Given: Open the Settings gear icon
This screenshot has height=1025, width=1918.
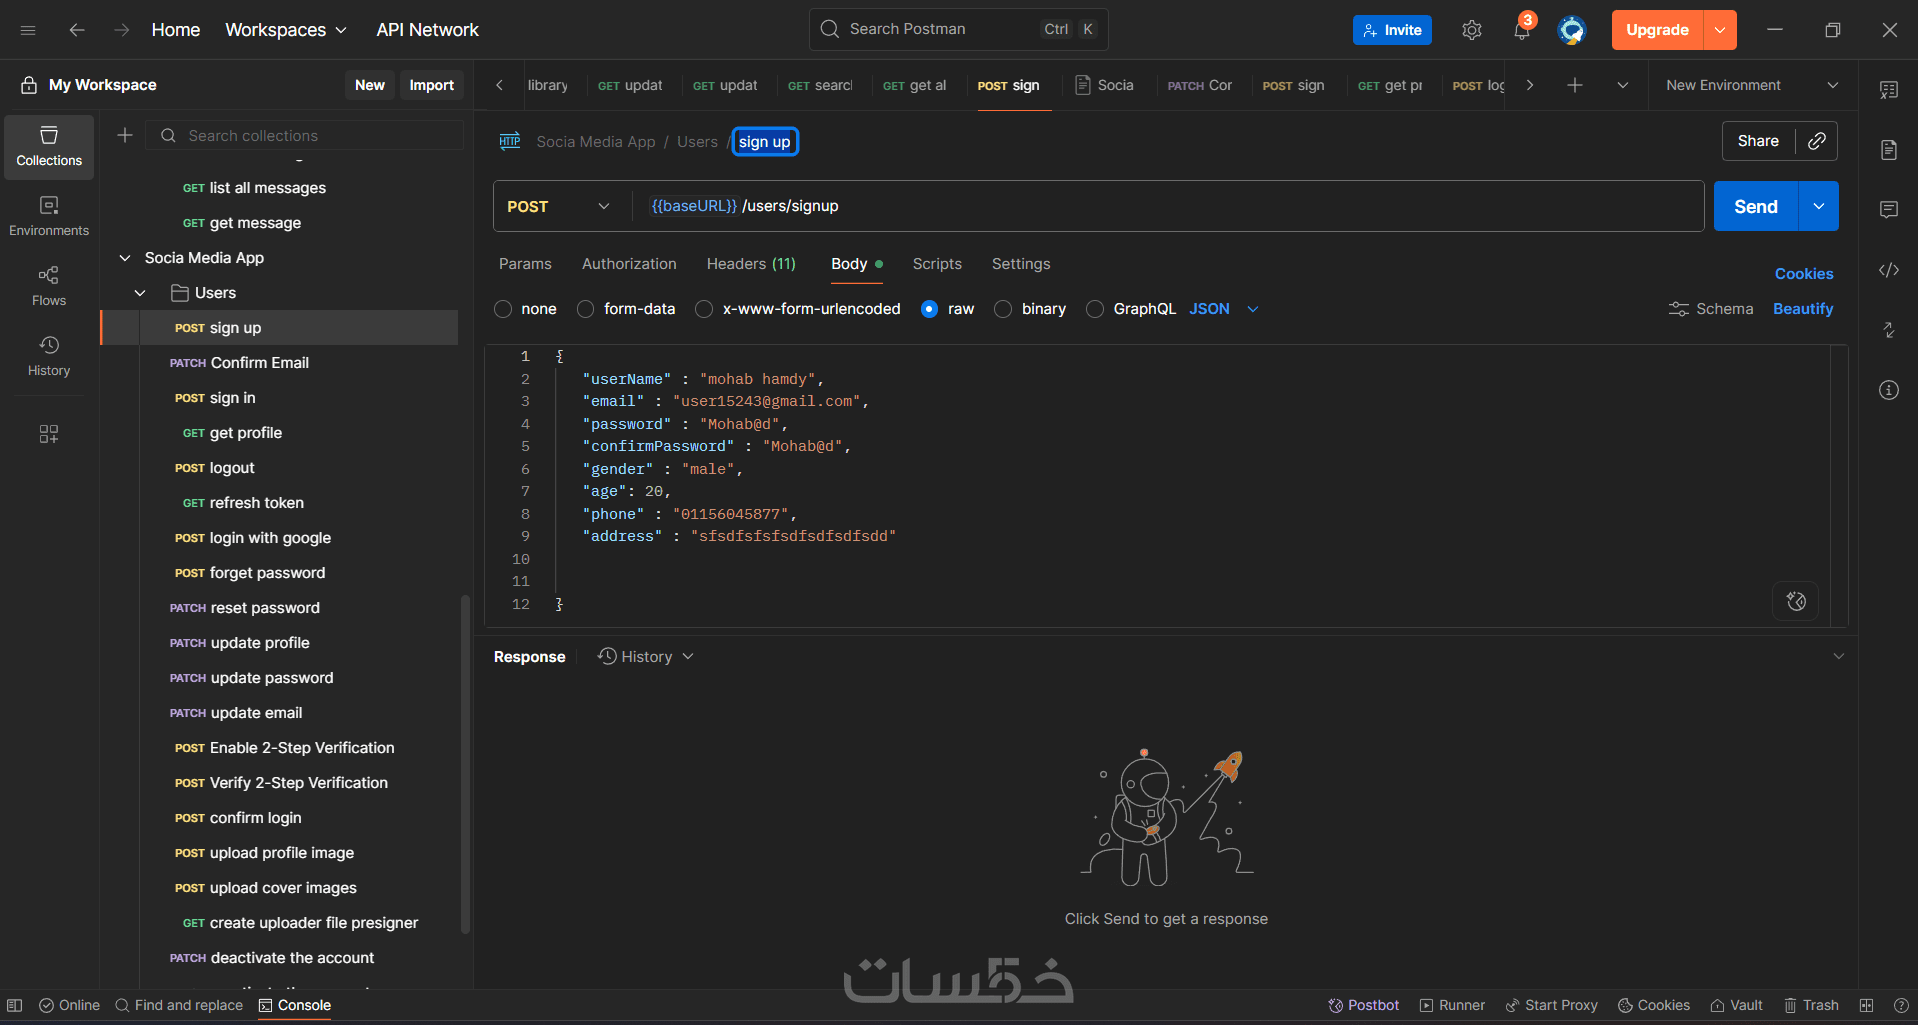Looking at the screenshot, I should click(x=1471, y=30).
